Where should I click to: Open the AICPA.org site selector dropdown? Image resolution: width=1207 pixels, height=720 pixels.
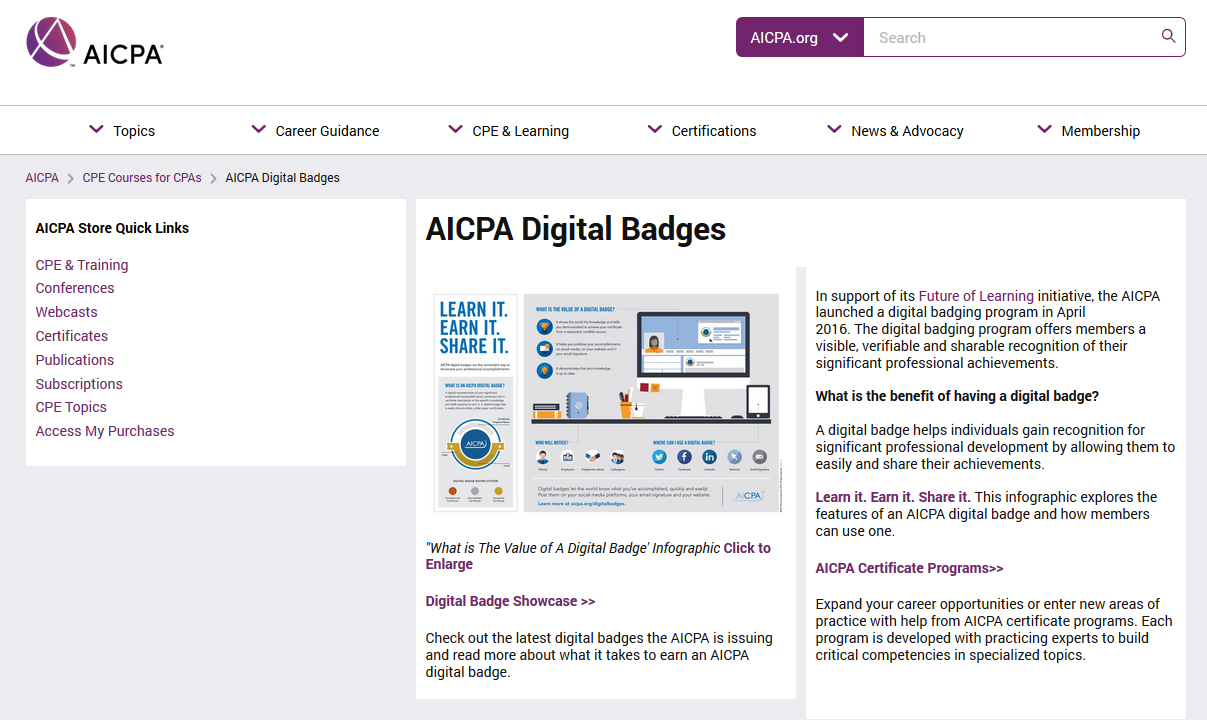(x=800, y=37)
